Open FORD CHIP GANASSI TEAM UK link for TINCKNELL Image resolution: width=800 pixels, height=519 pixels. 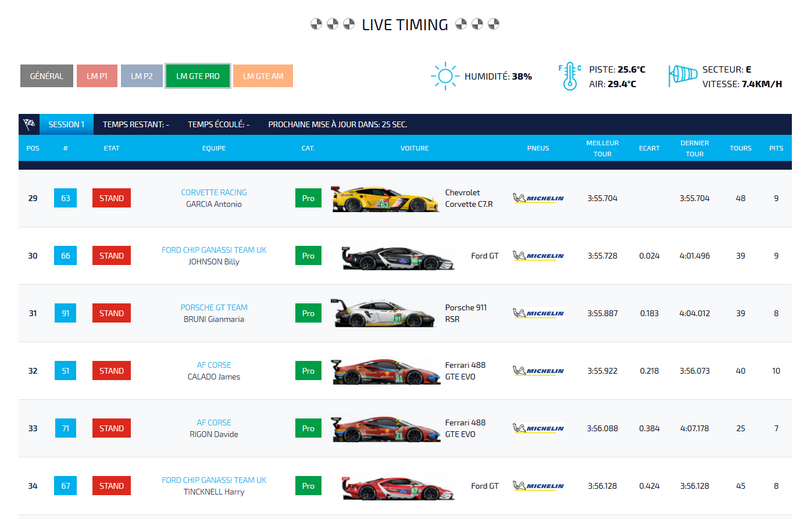tap(214, 480)
